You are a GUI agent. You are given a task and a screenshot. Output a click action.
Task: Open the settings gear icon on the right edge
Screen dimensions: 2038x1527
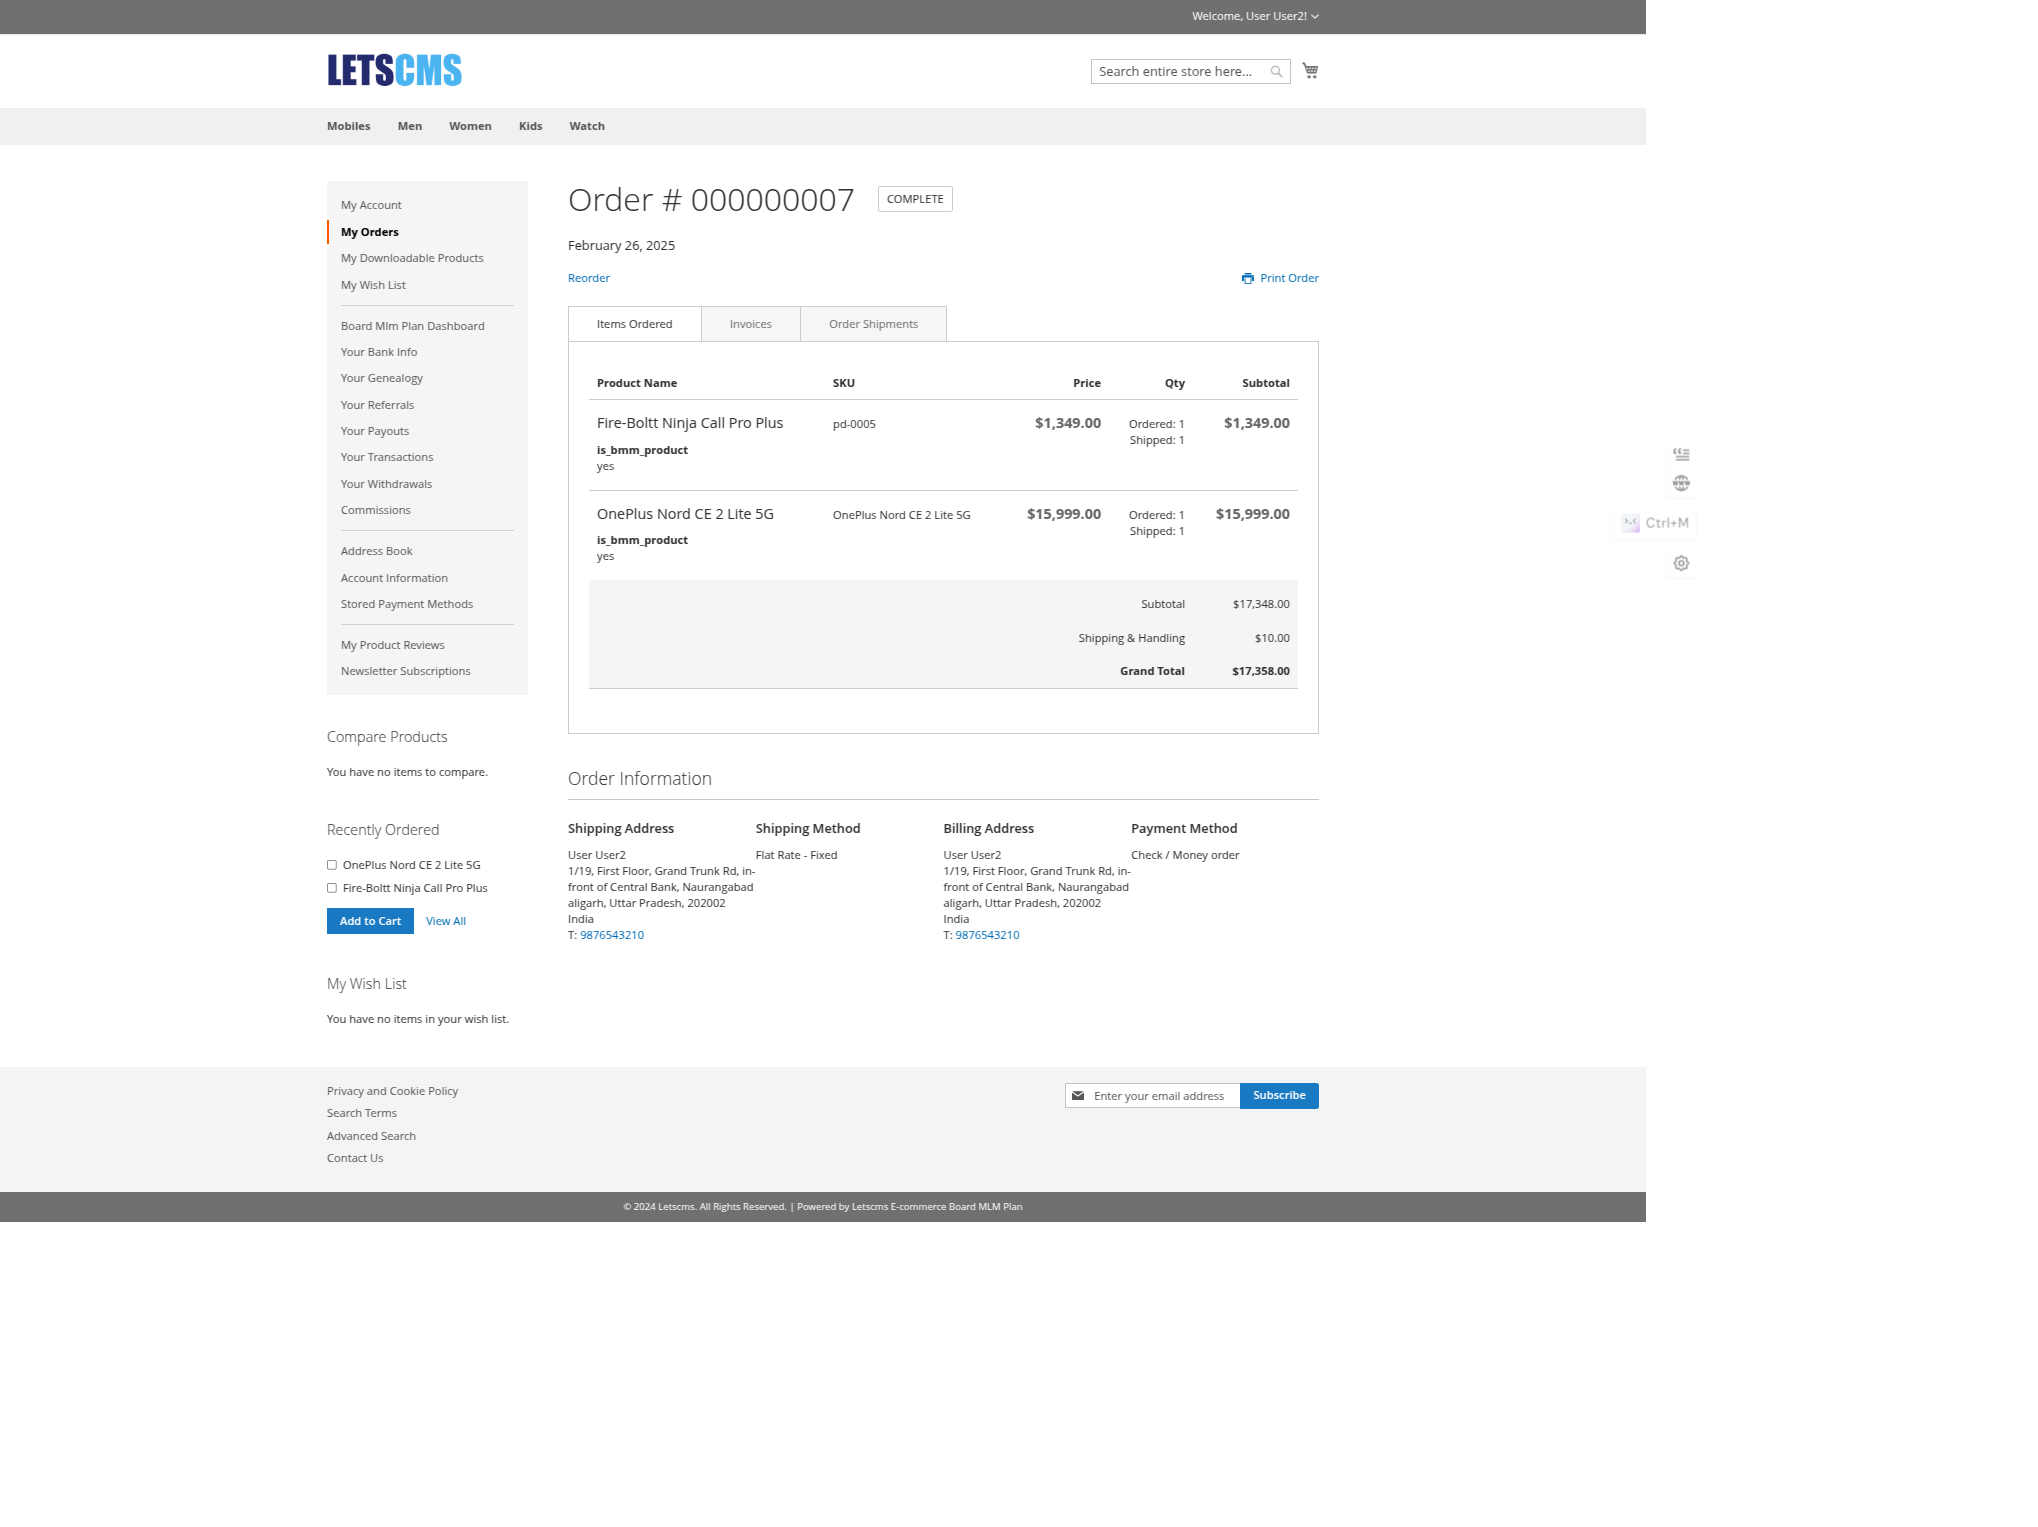tap(1681, 563)
